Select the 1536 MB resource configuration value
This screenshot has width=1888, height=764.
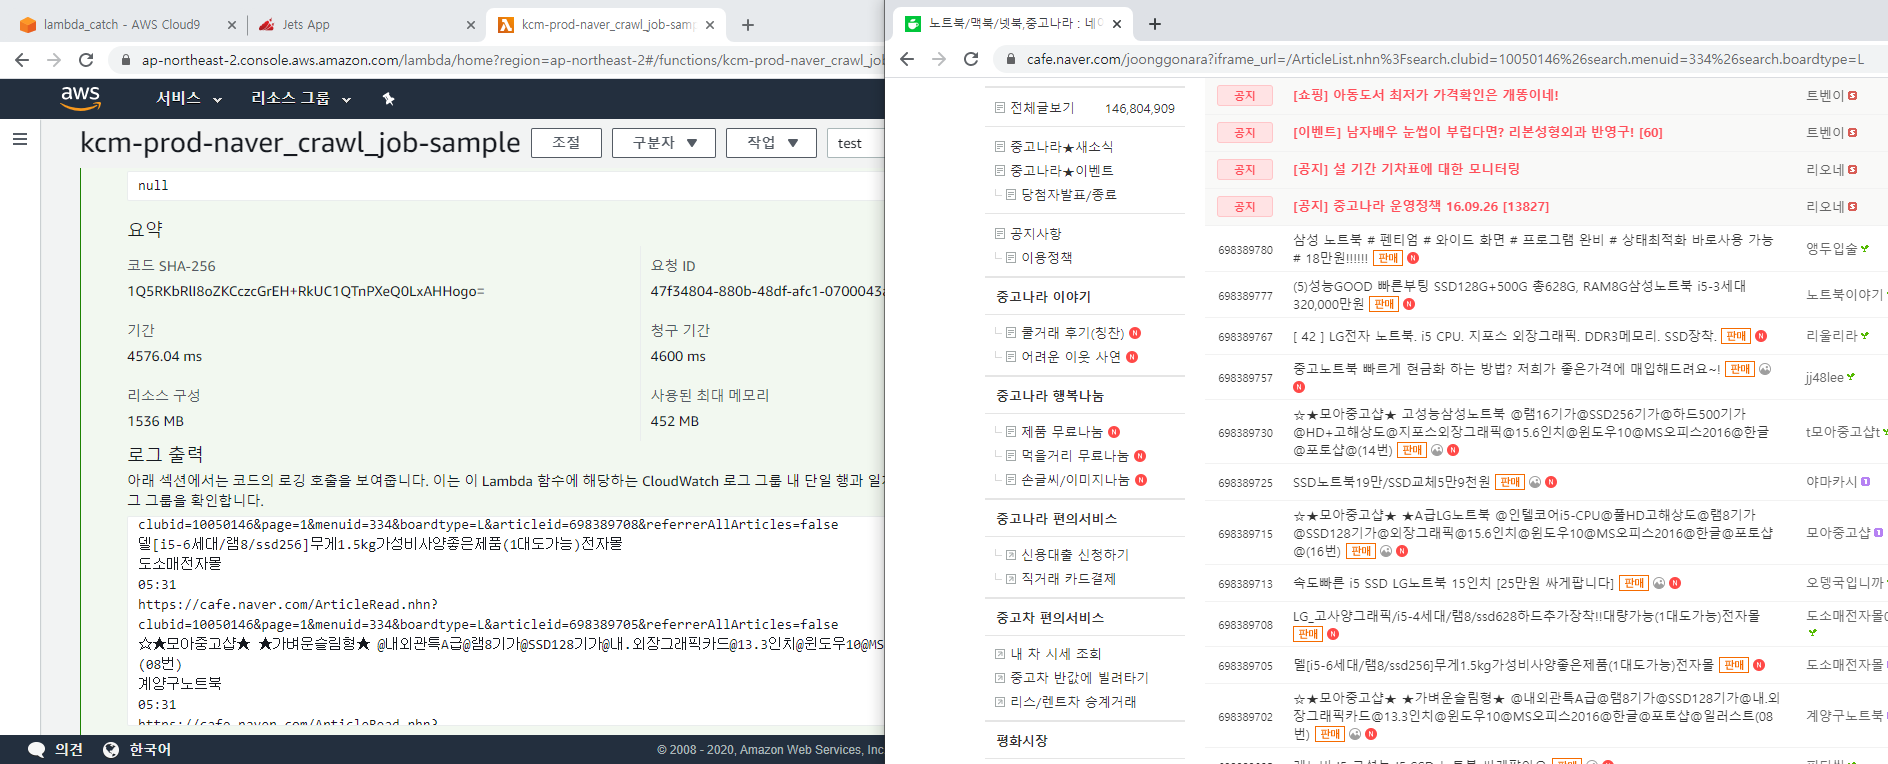(156, 421)
